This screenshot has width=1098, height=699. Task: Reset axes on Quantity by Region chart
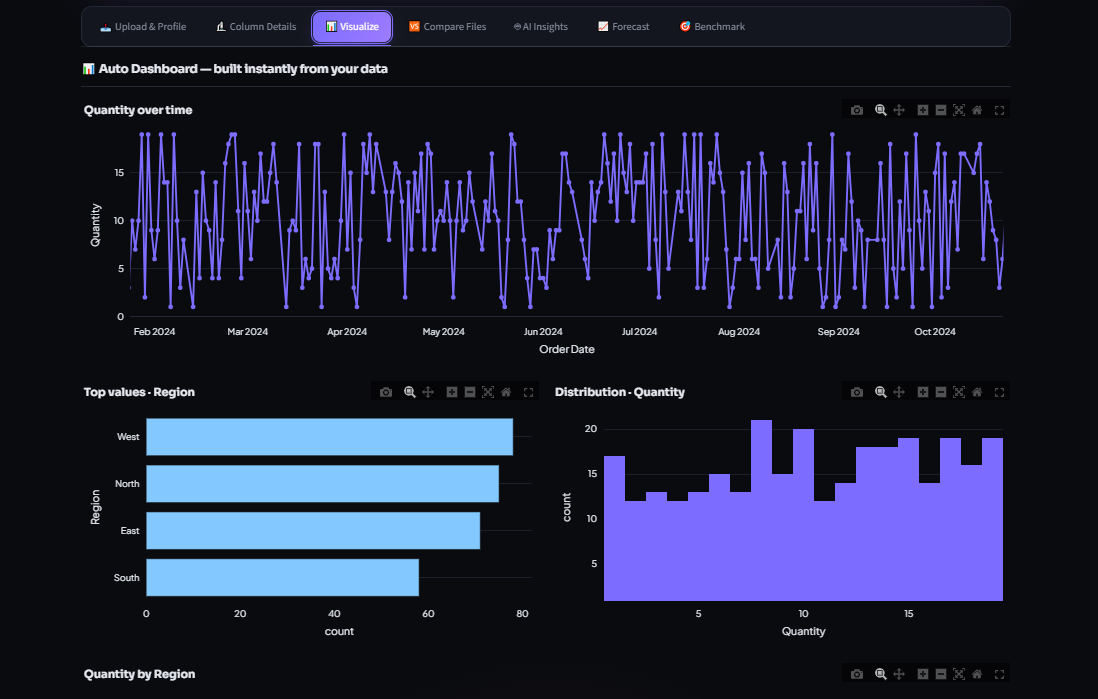tap(977, 674)
